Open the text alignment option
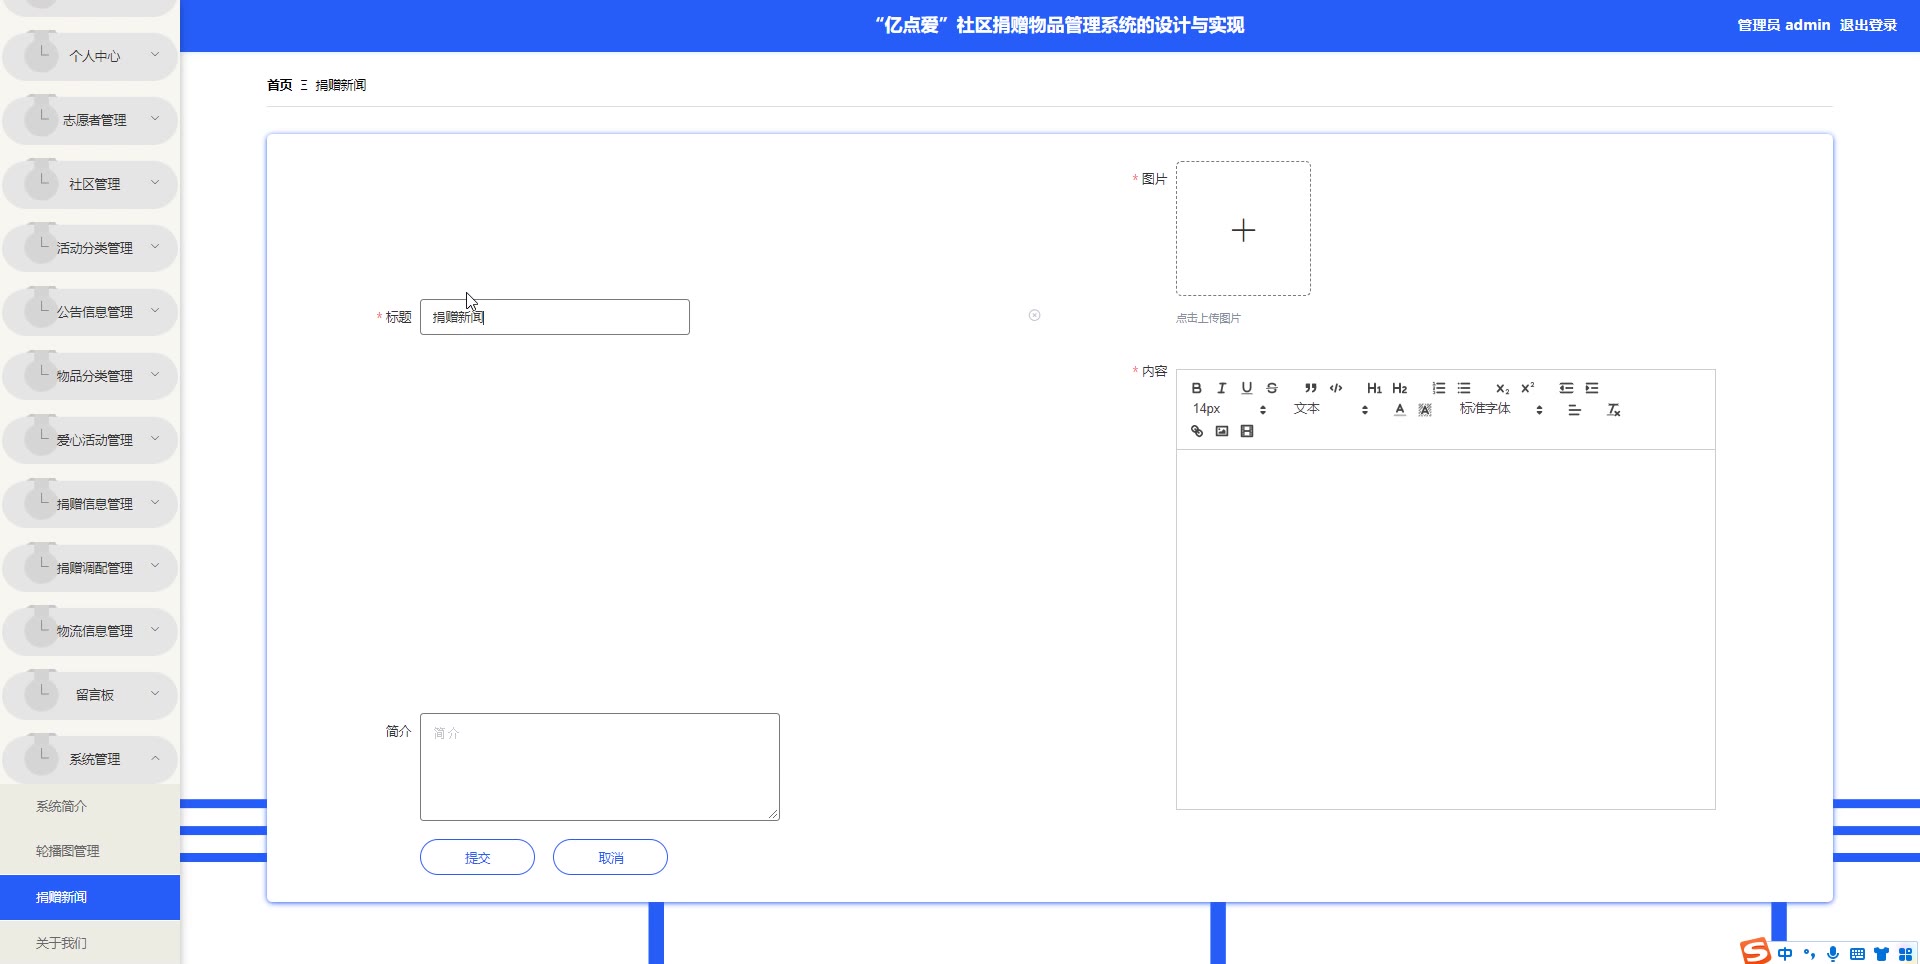Image resolution: width=1920 pixels, height=964 pixels. (x=1574, y=410)
